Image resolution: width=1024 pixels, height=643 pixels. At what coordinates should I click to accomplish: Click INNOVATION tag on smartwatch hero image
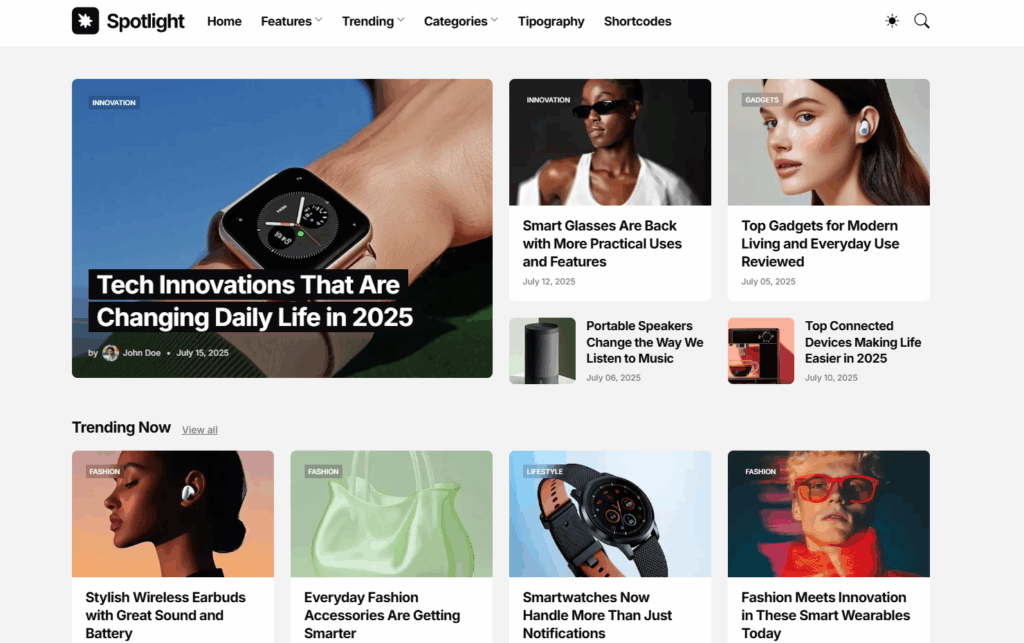point(114,102)
